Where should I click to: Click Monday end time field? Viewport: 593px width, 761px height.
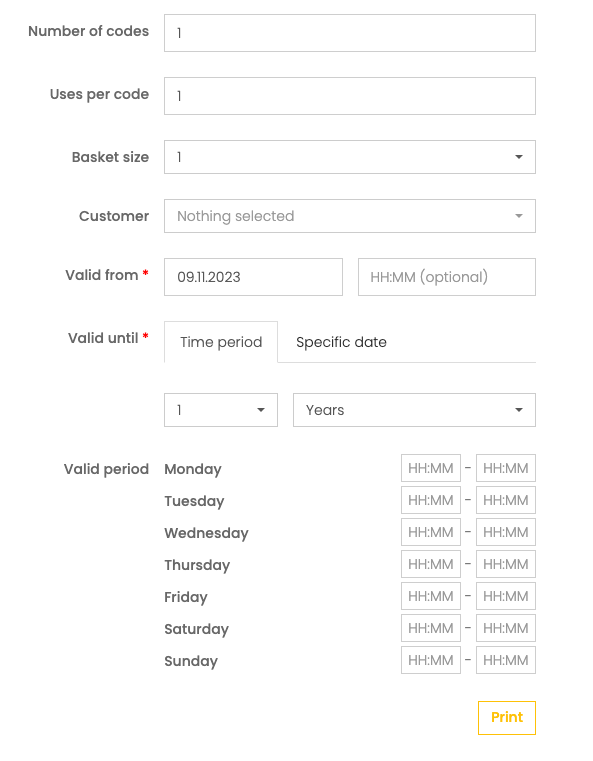[x=506, y=468]
